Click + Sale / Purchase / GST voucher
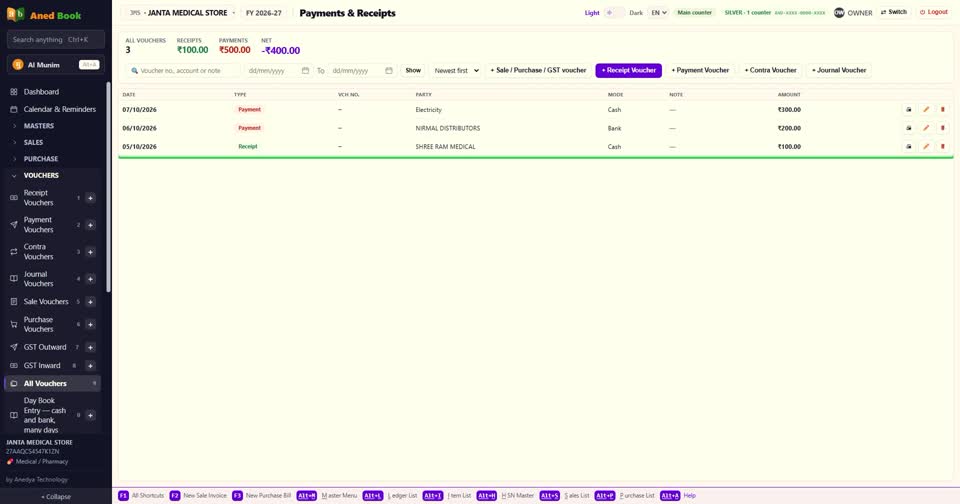 tap(538, 70)
